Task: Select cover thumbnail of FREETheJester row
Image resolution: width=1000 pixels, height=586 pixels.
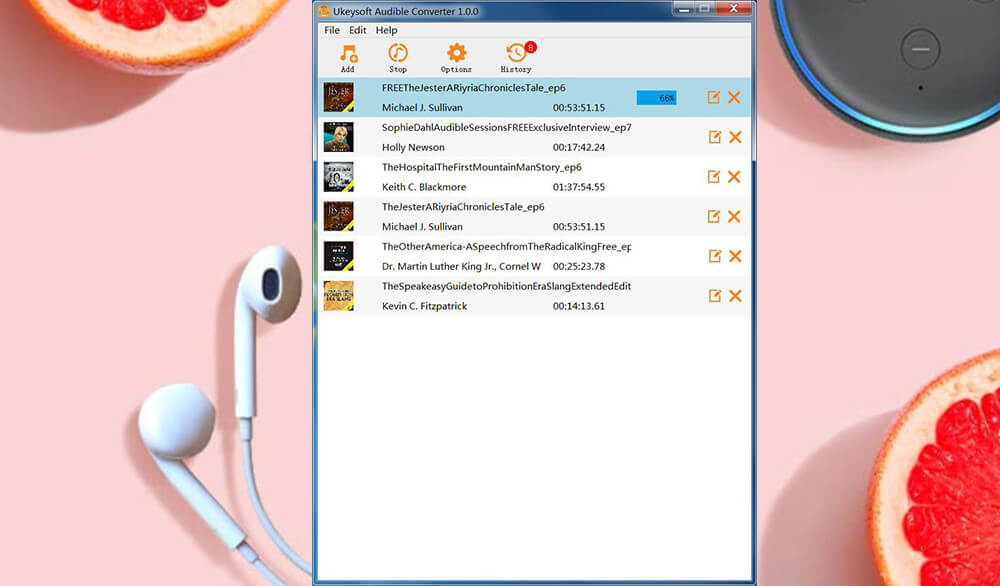Action: coord(339,98)
